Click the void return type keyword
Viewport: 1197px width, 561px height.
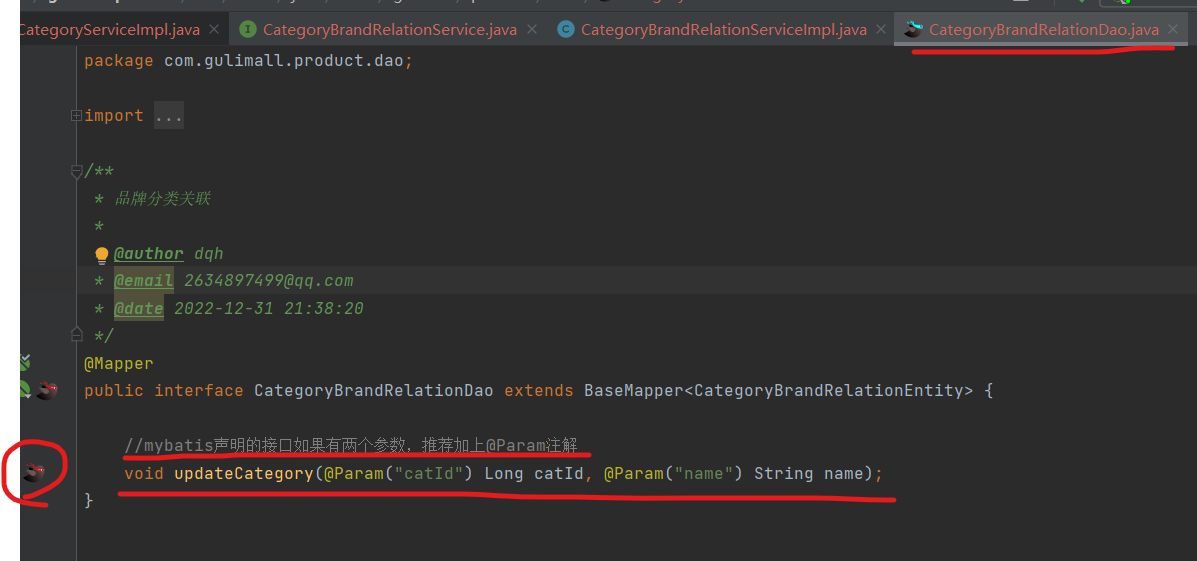click(x=144, y=473)
